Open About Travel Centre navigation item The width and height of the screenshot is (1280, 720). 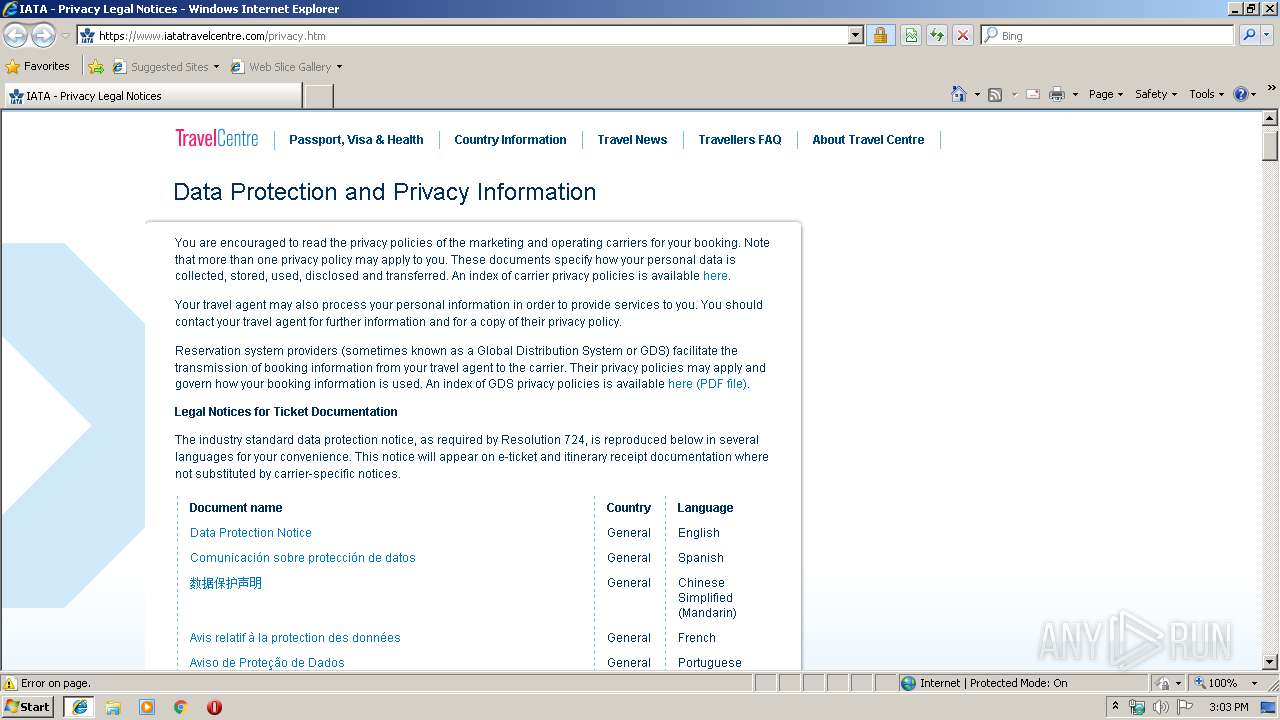tap(868, 140)
